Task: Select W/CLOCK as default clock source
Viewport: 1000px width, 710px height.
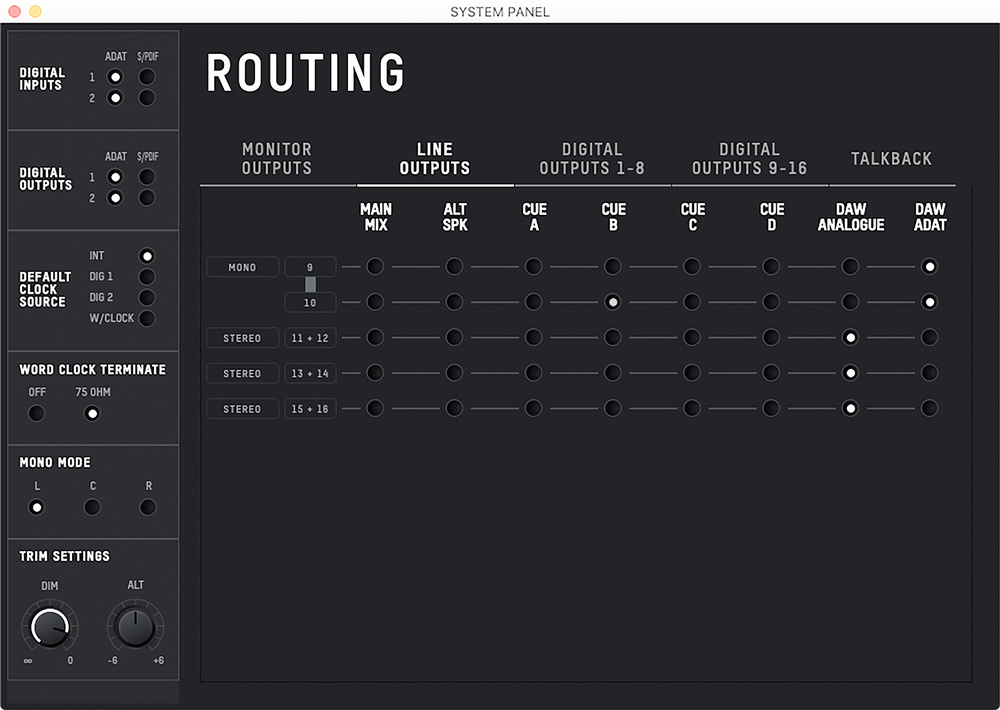Action: tap(147, 318)
